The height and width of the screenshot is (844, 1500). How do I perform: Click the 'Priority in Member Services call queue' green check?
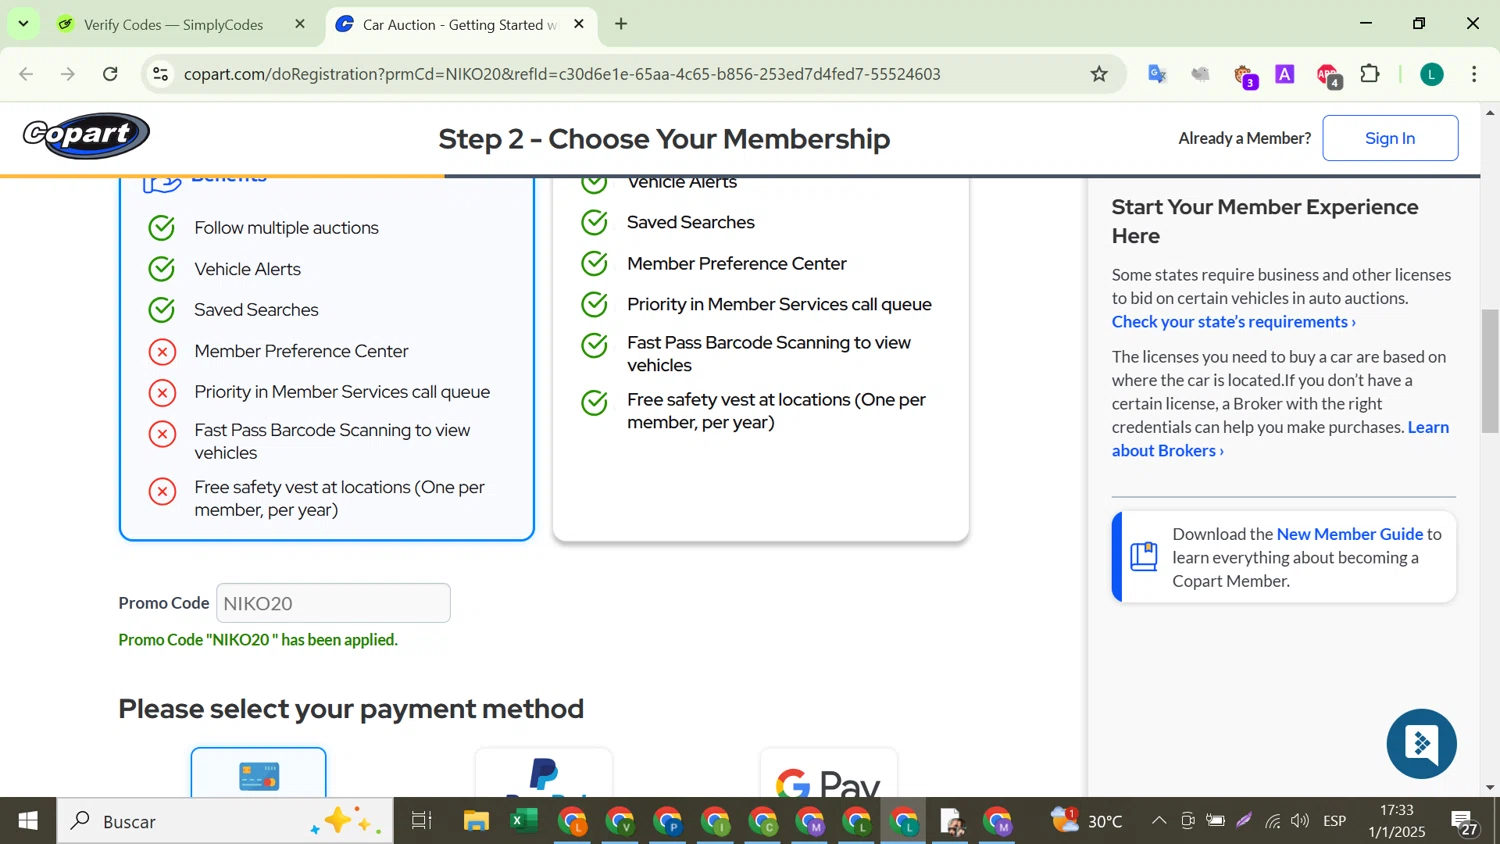[594, 304]
